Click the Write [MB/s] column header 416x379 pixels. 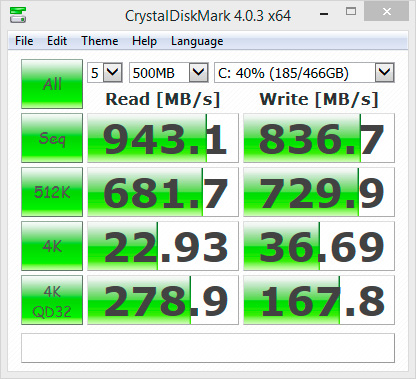(x=319, y=99)
